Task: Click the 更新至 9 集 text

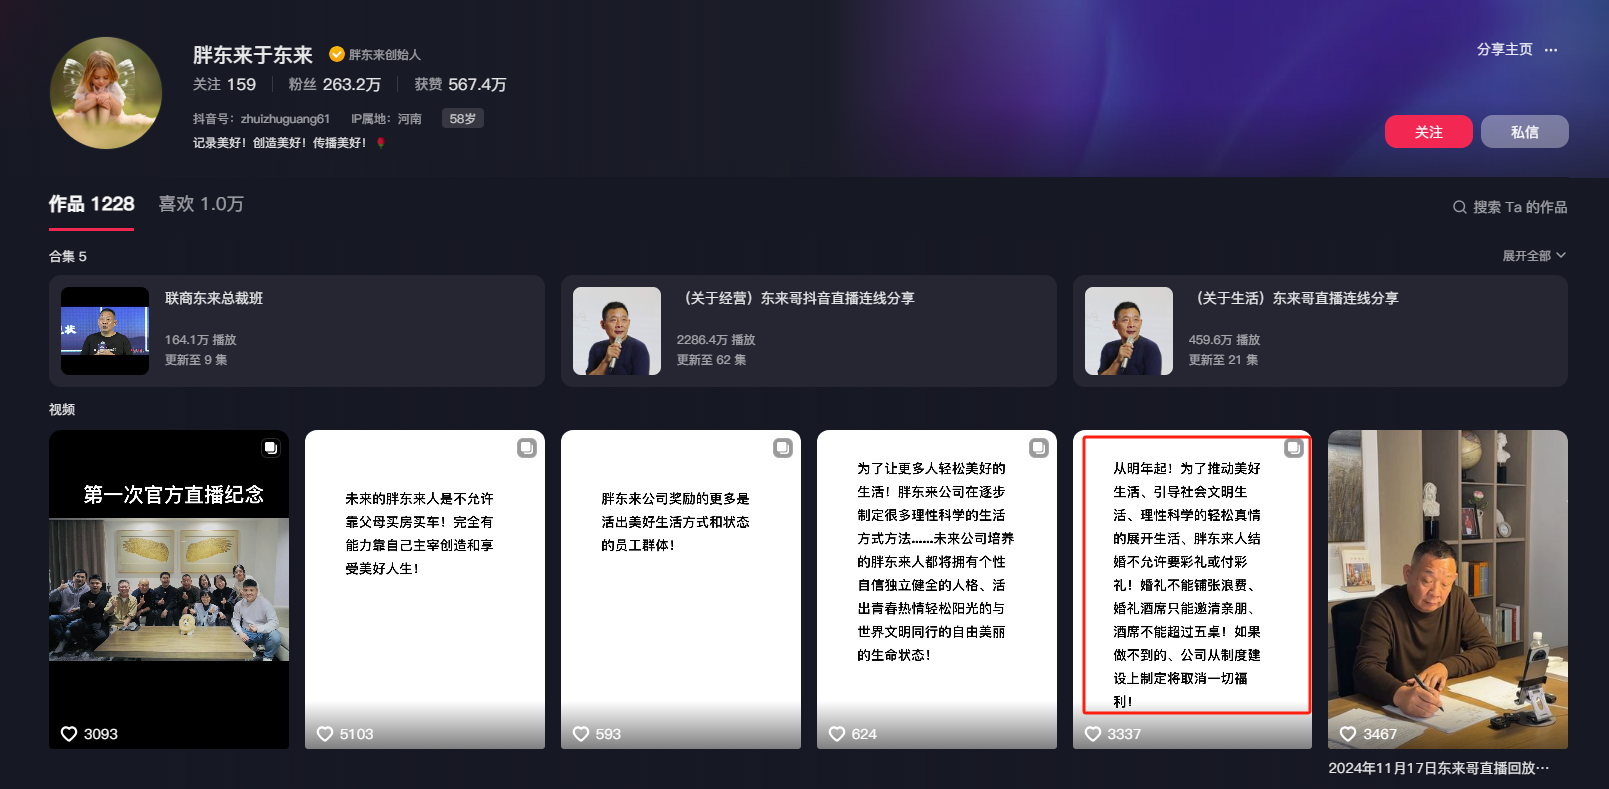Action: tap(196, 360)
